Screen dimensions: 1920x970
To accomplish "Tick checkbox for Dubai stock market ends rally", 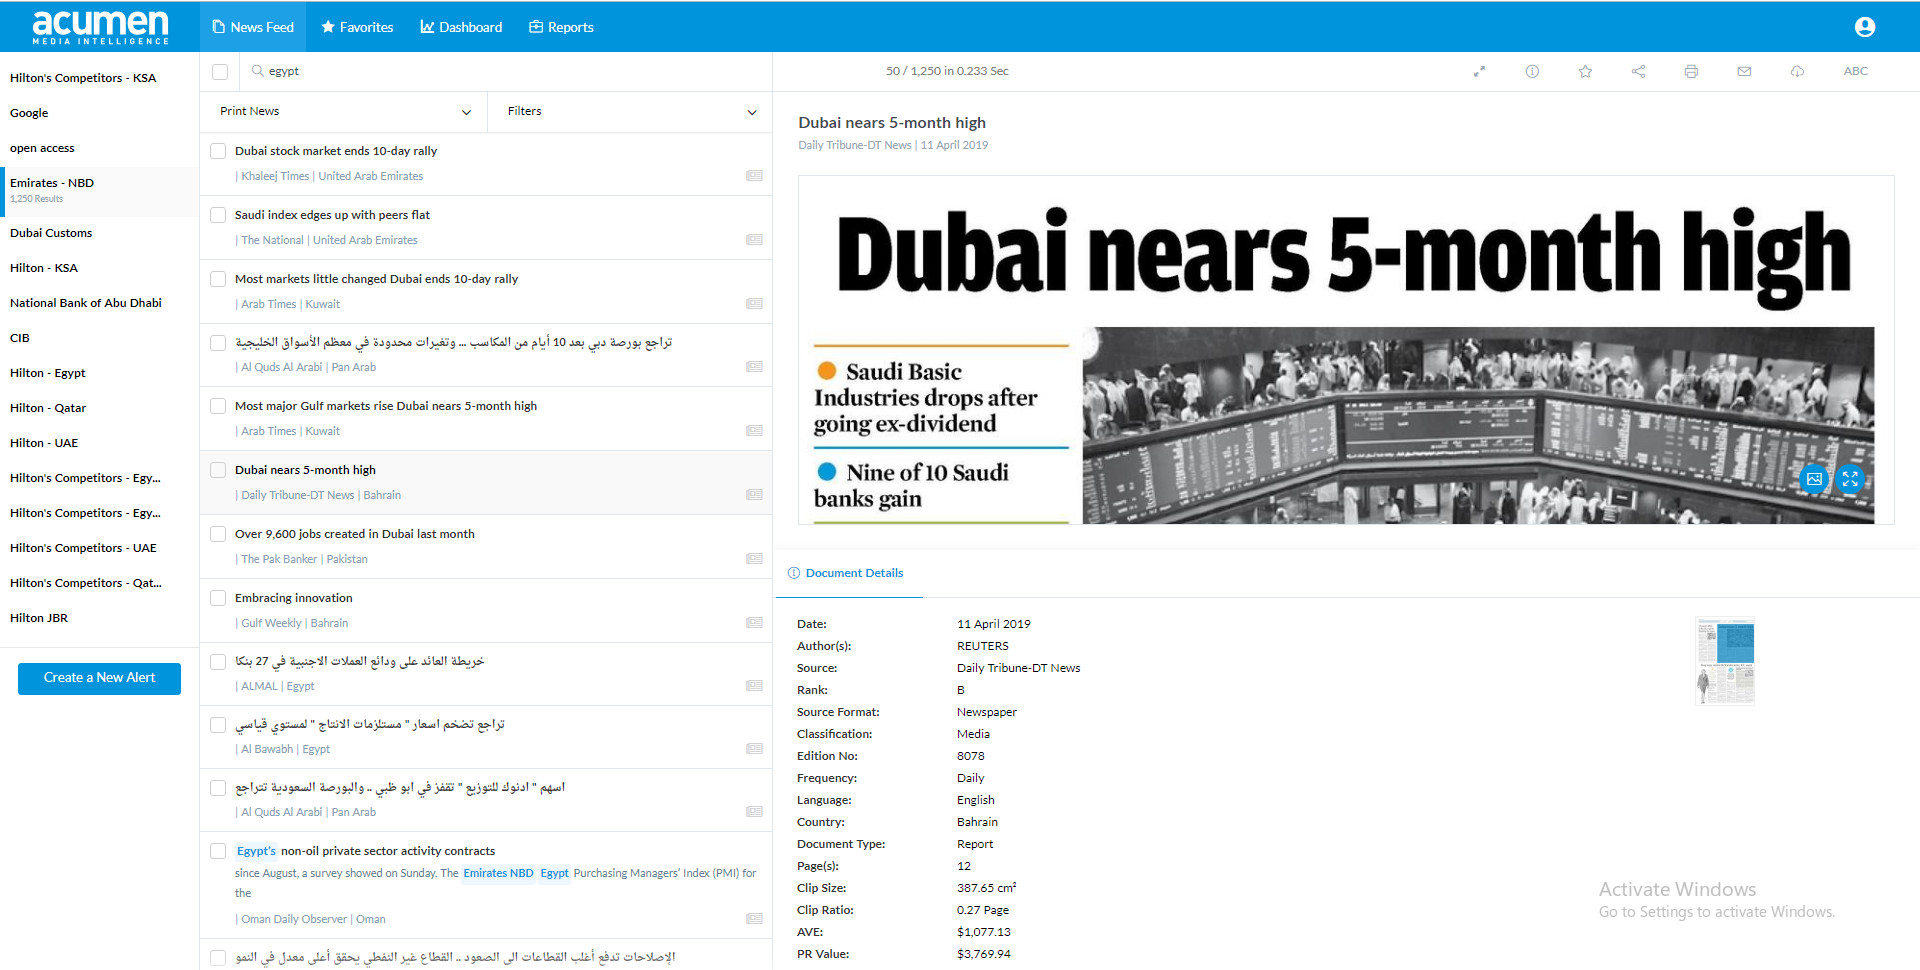I will 218,151.
